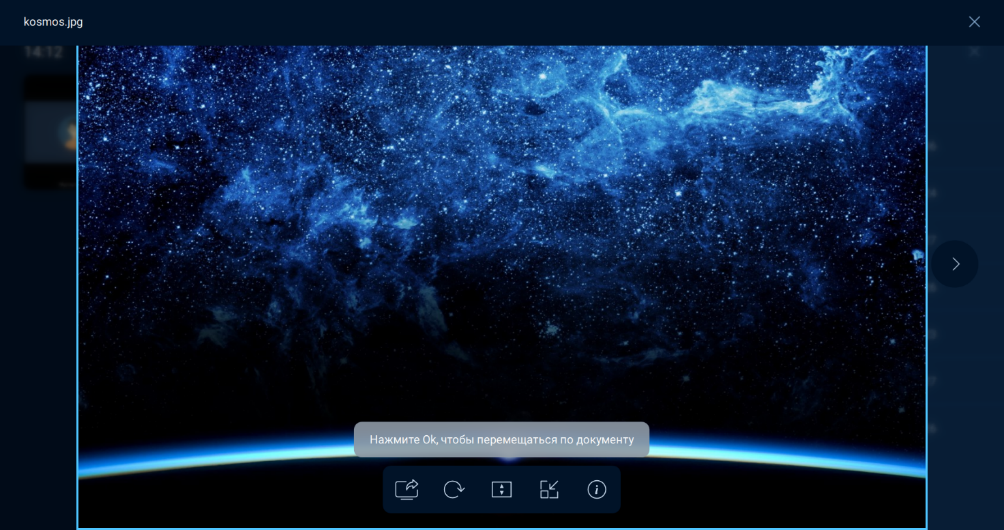Click the dark center of the space image
This screenshot has width=1004, height=530.
500,330
